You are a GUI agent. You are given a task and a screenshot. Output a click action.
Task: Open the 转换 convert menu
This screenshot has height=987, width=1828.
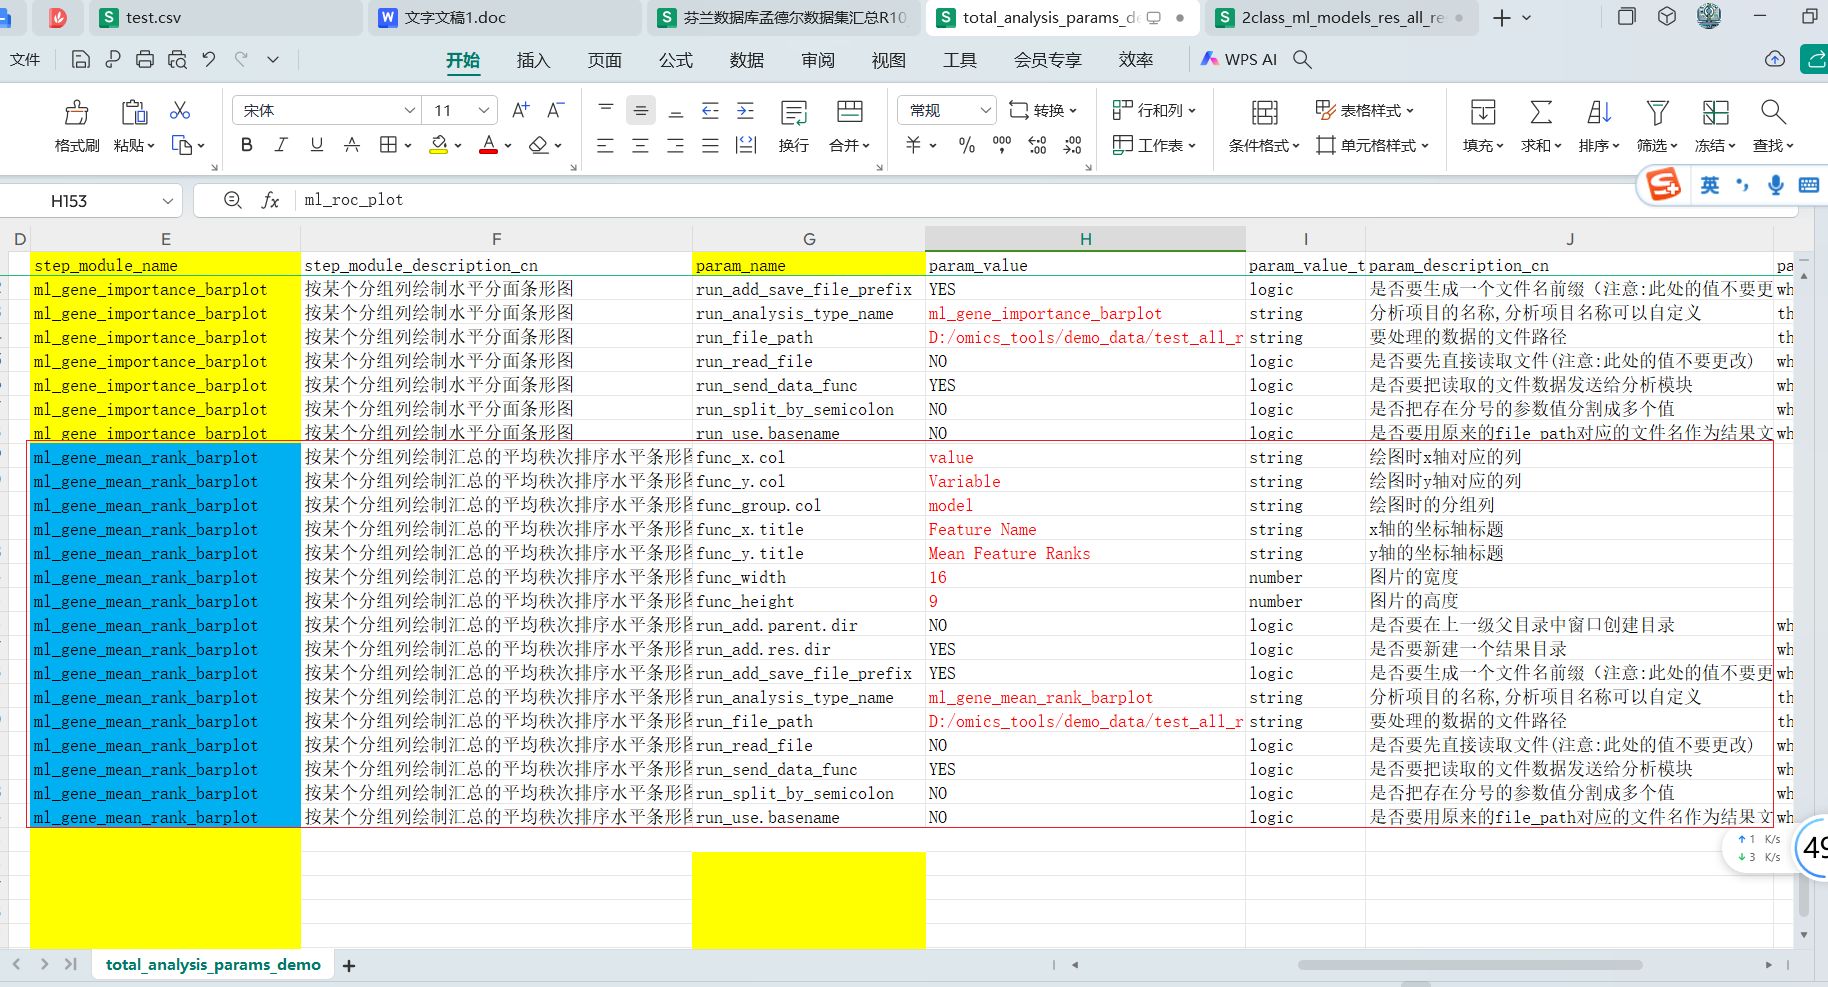click(x=1043, y=110)
